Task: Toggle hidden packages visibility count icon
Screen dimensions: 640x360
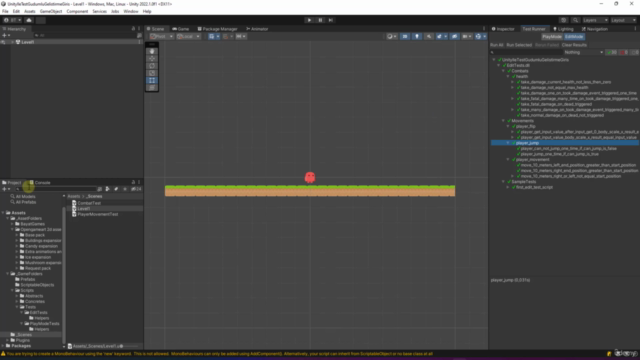Action: (136, 189)
